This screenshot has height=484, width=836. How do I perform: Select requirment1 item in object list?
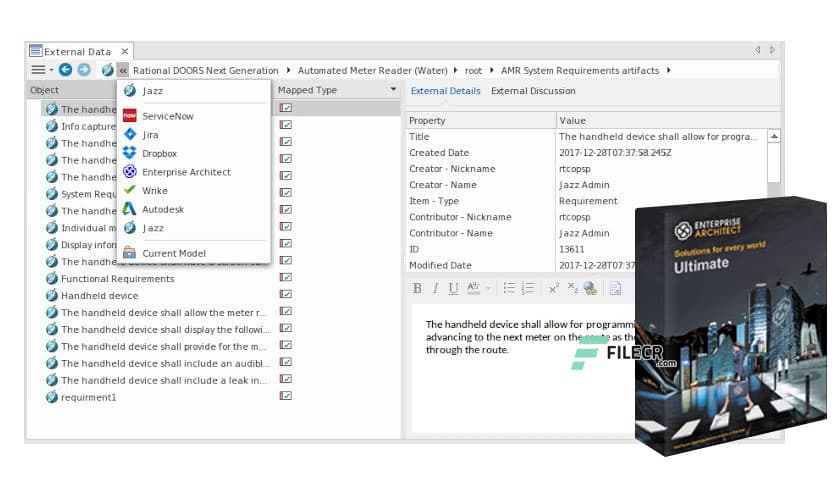click(89, 398)
